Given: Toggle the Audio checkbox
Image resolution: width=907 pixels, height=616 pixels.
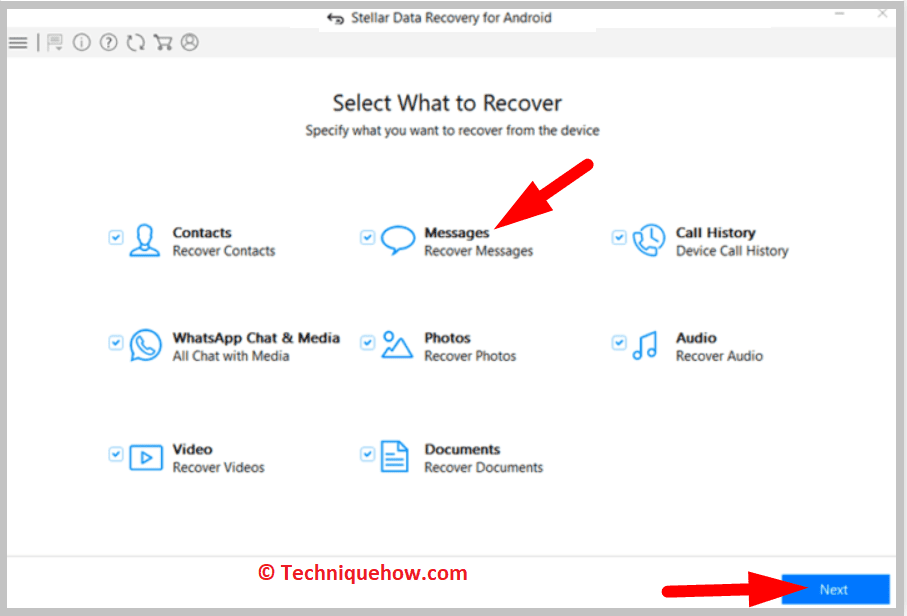Looking at the screenshot, I should (619, 342).
